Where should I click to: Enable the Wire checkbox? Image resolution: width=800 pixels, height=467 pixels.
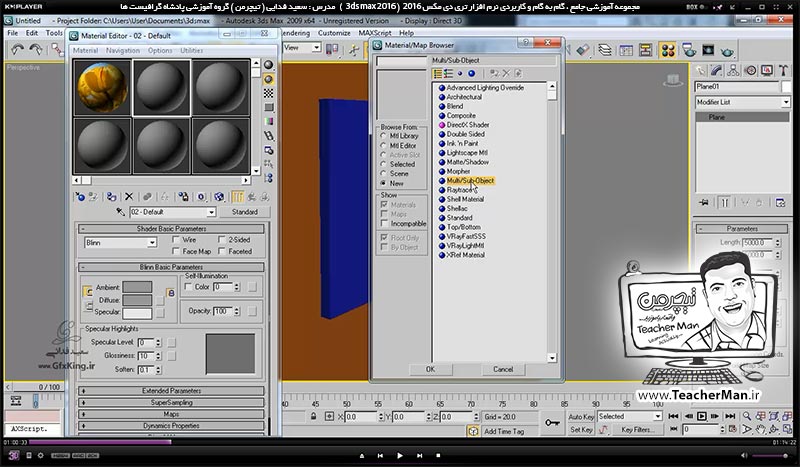click(176, 239)
